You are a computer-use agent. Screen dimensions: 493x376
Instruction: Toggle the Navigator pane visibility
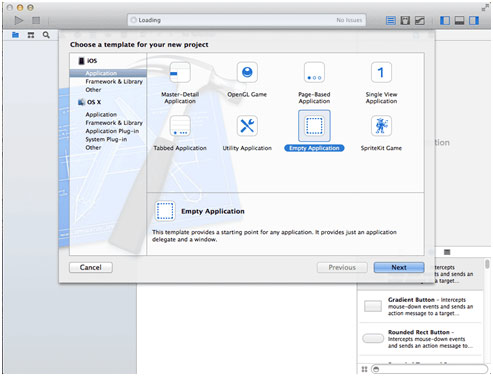(445, 21)
